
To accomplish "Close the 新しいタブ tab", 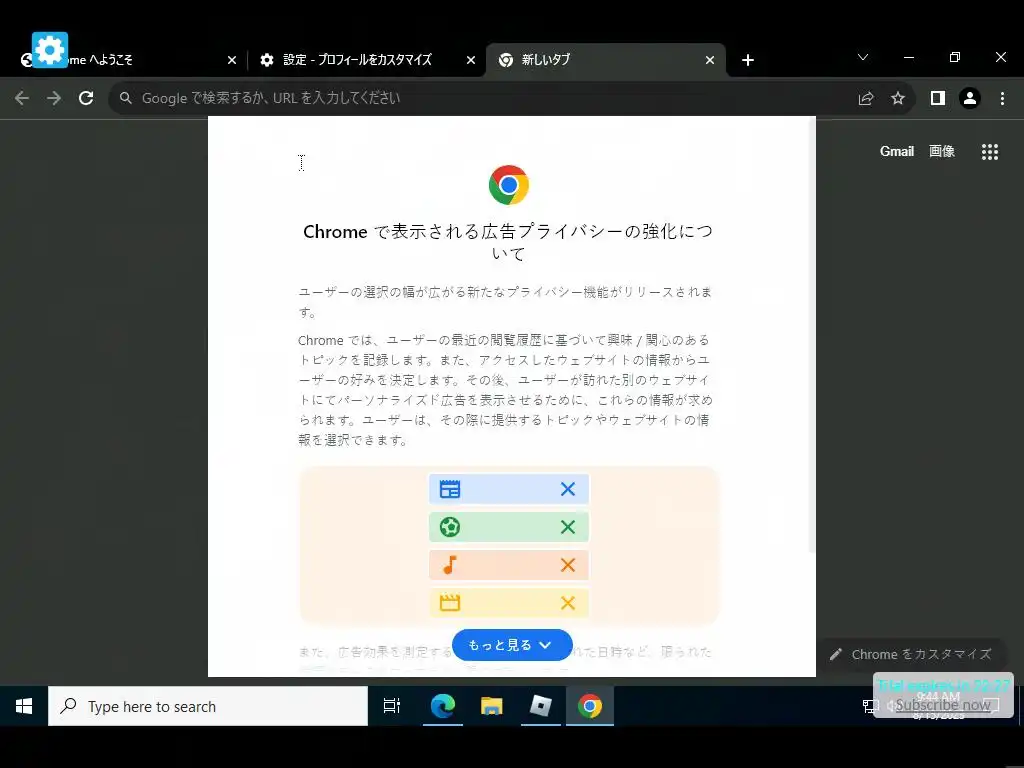I will click(x=710, y=60).
